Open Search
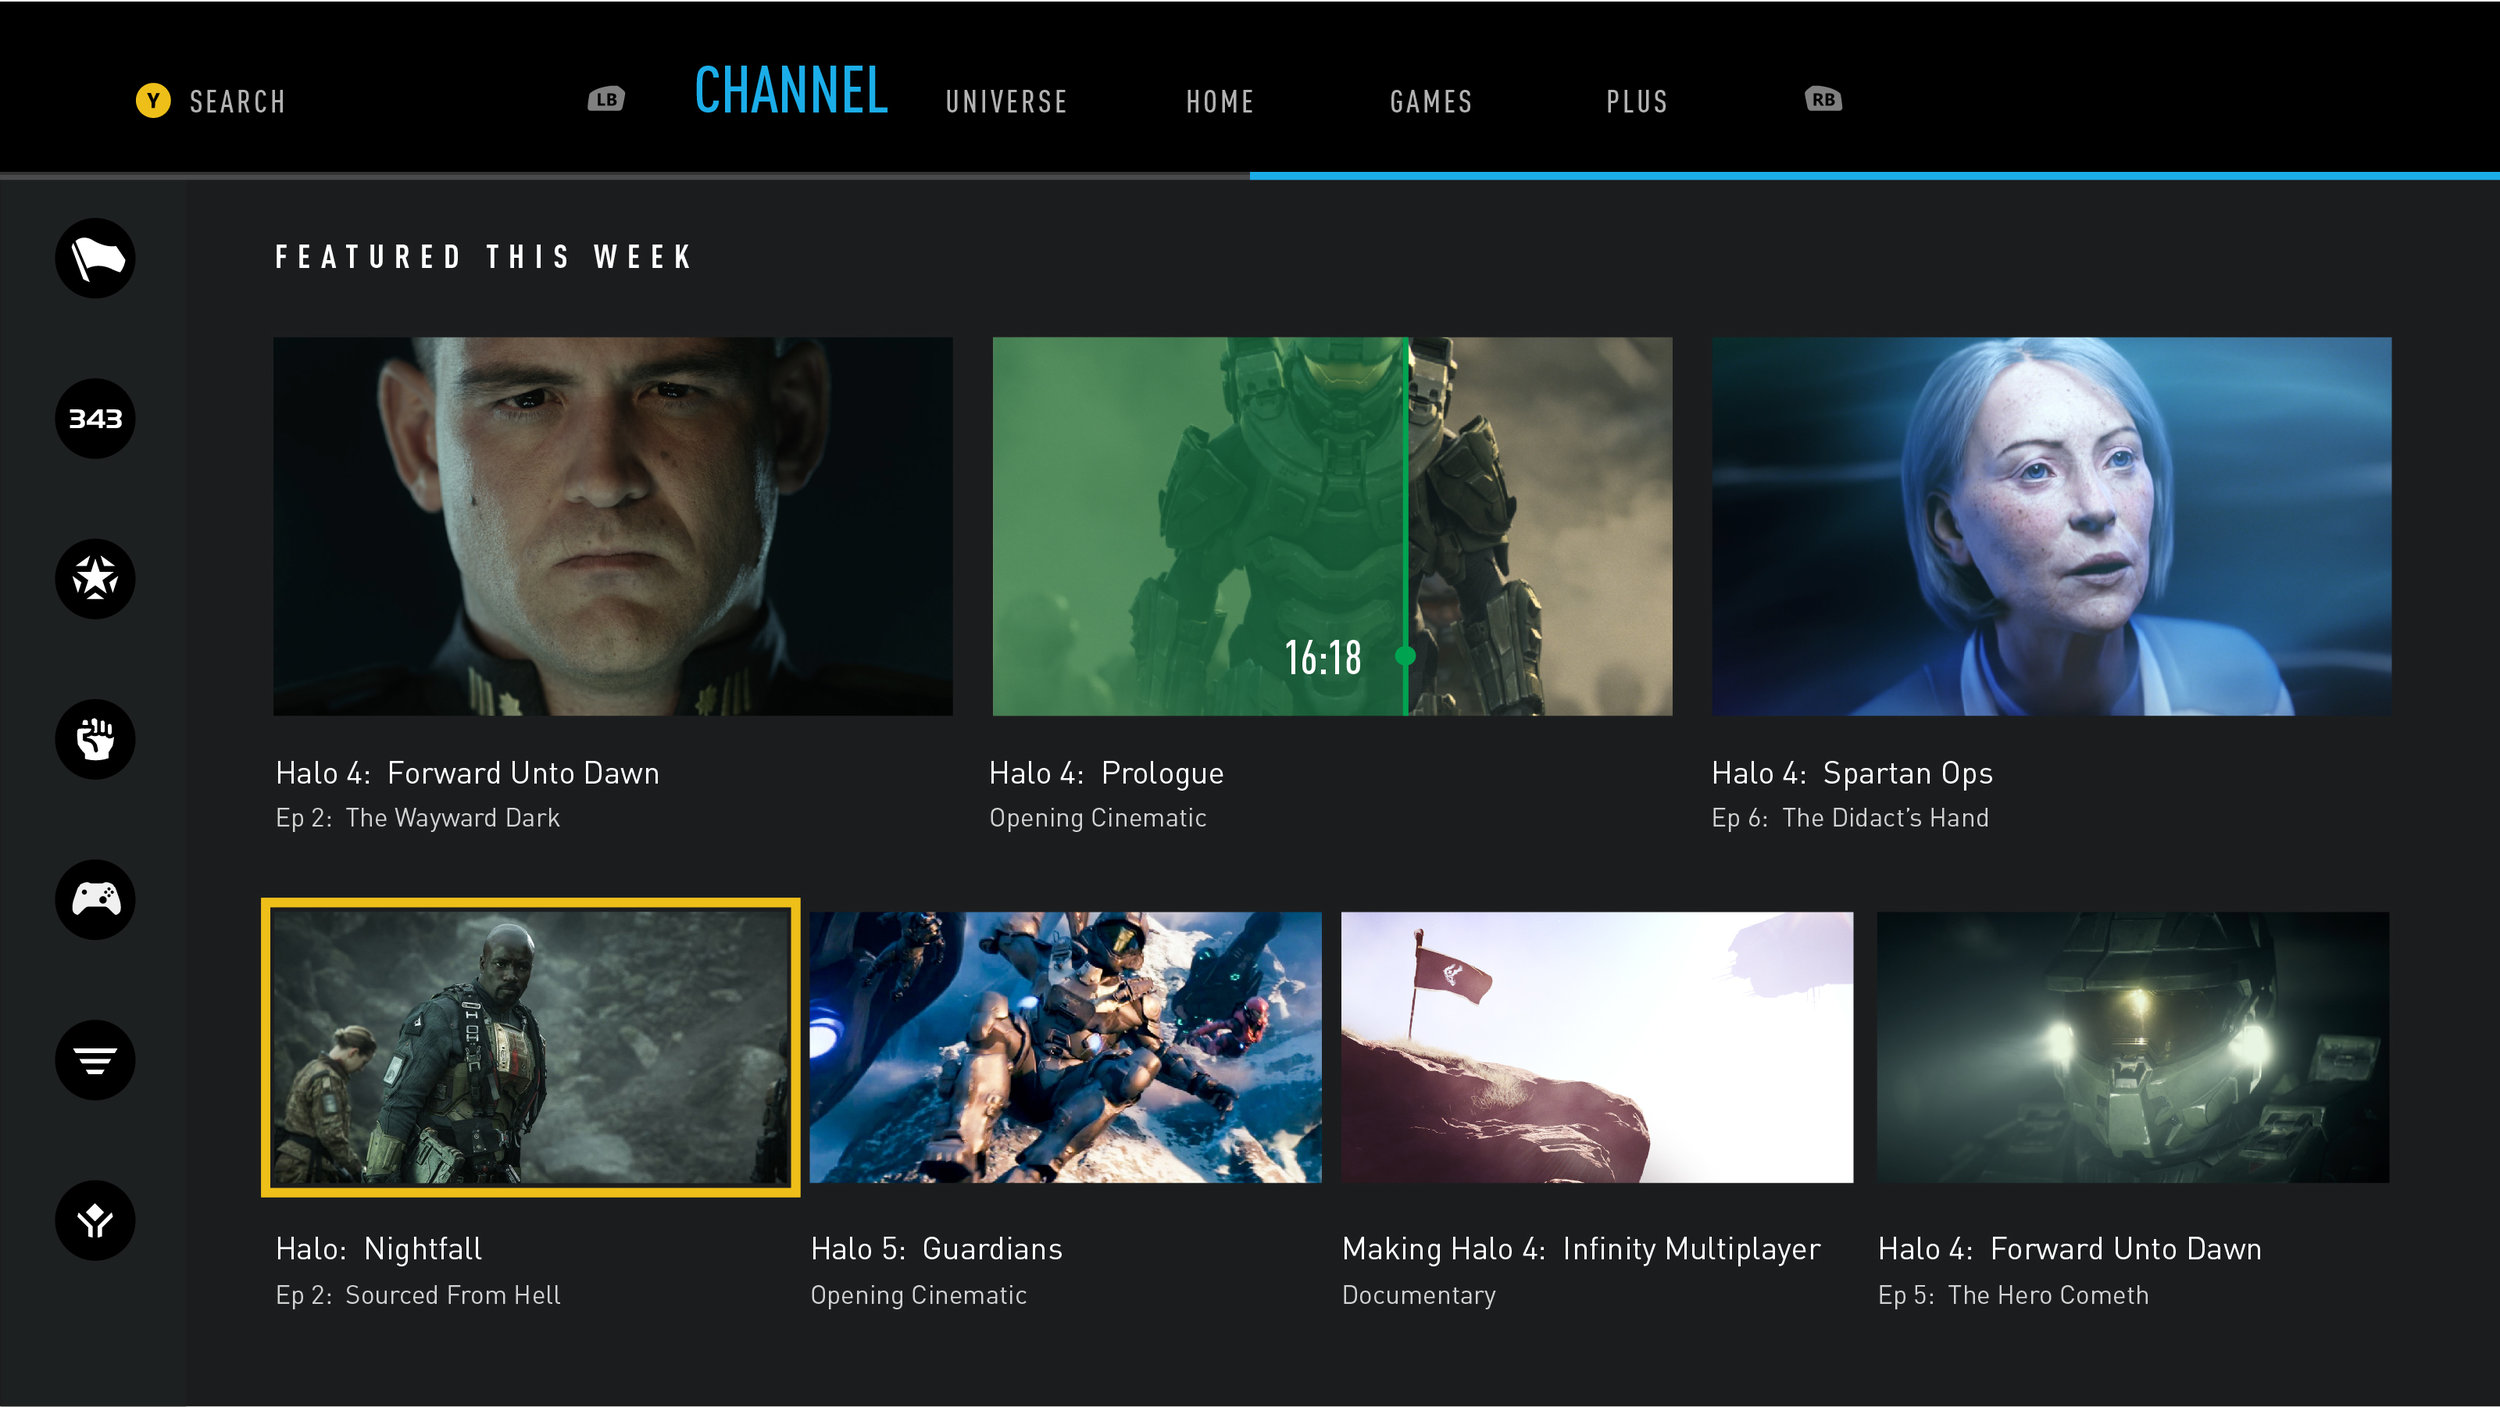 (237, 102)
